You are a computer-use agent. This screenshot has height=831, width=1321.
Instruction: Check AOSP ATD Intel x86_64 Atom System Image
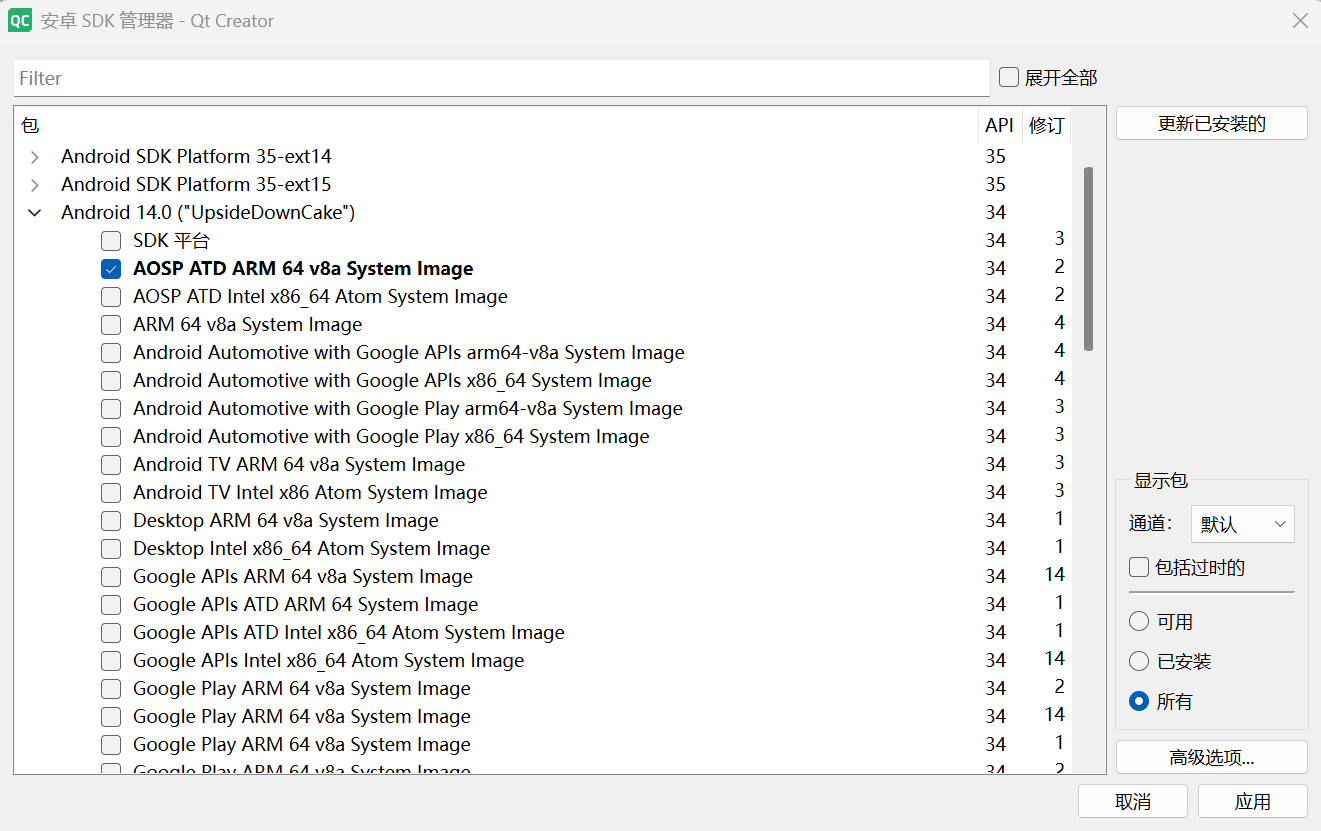(x=111, y=296)
